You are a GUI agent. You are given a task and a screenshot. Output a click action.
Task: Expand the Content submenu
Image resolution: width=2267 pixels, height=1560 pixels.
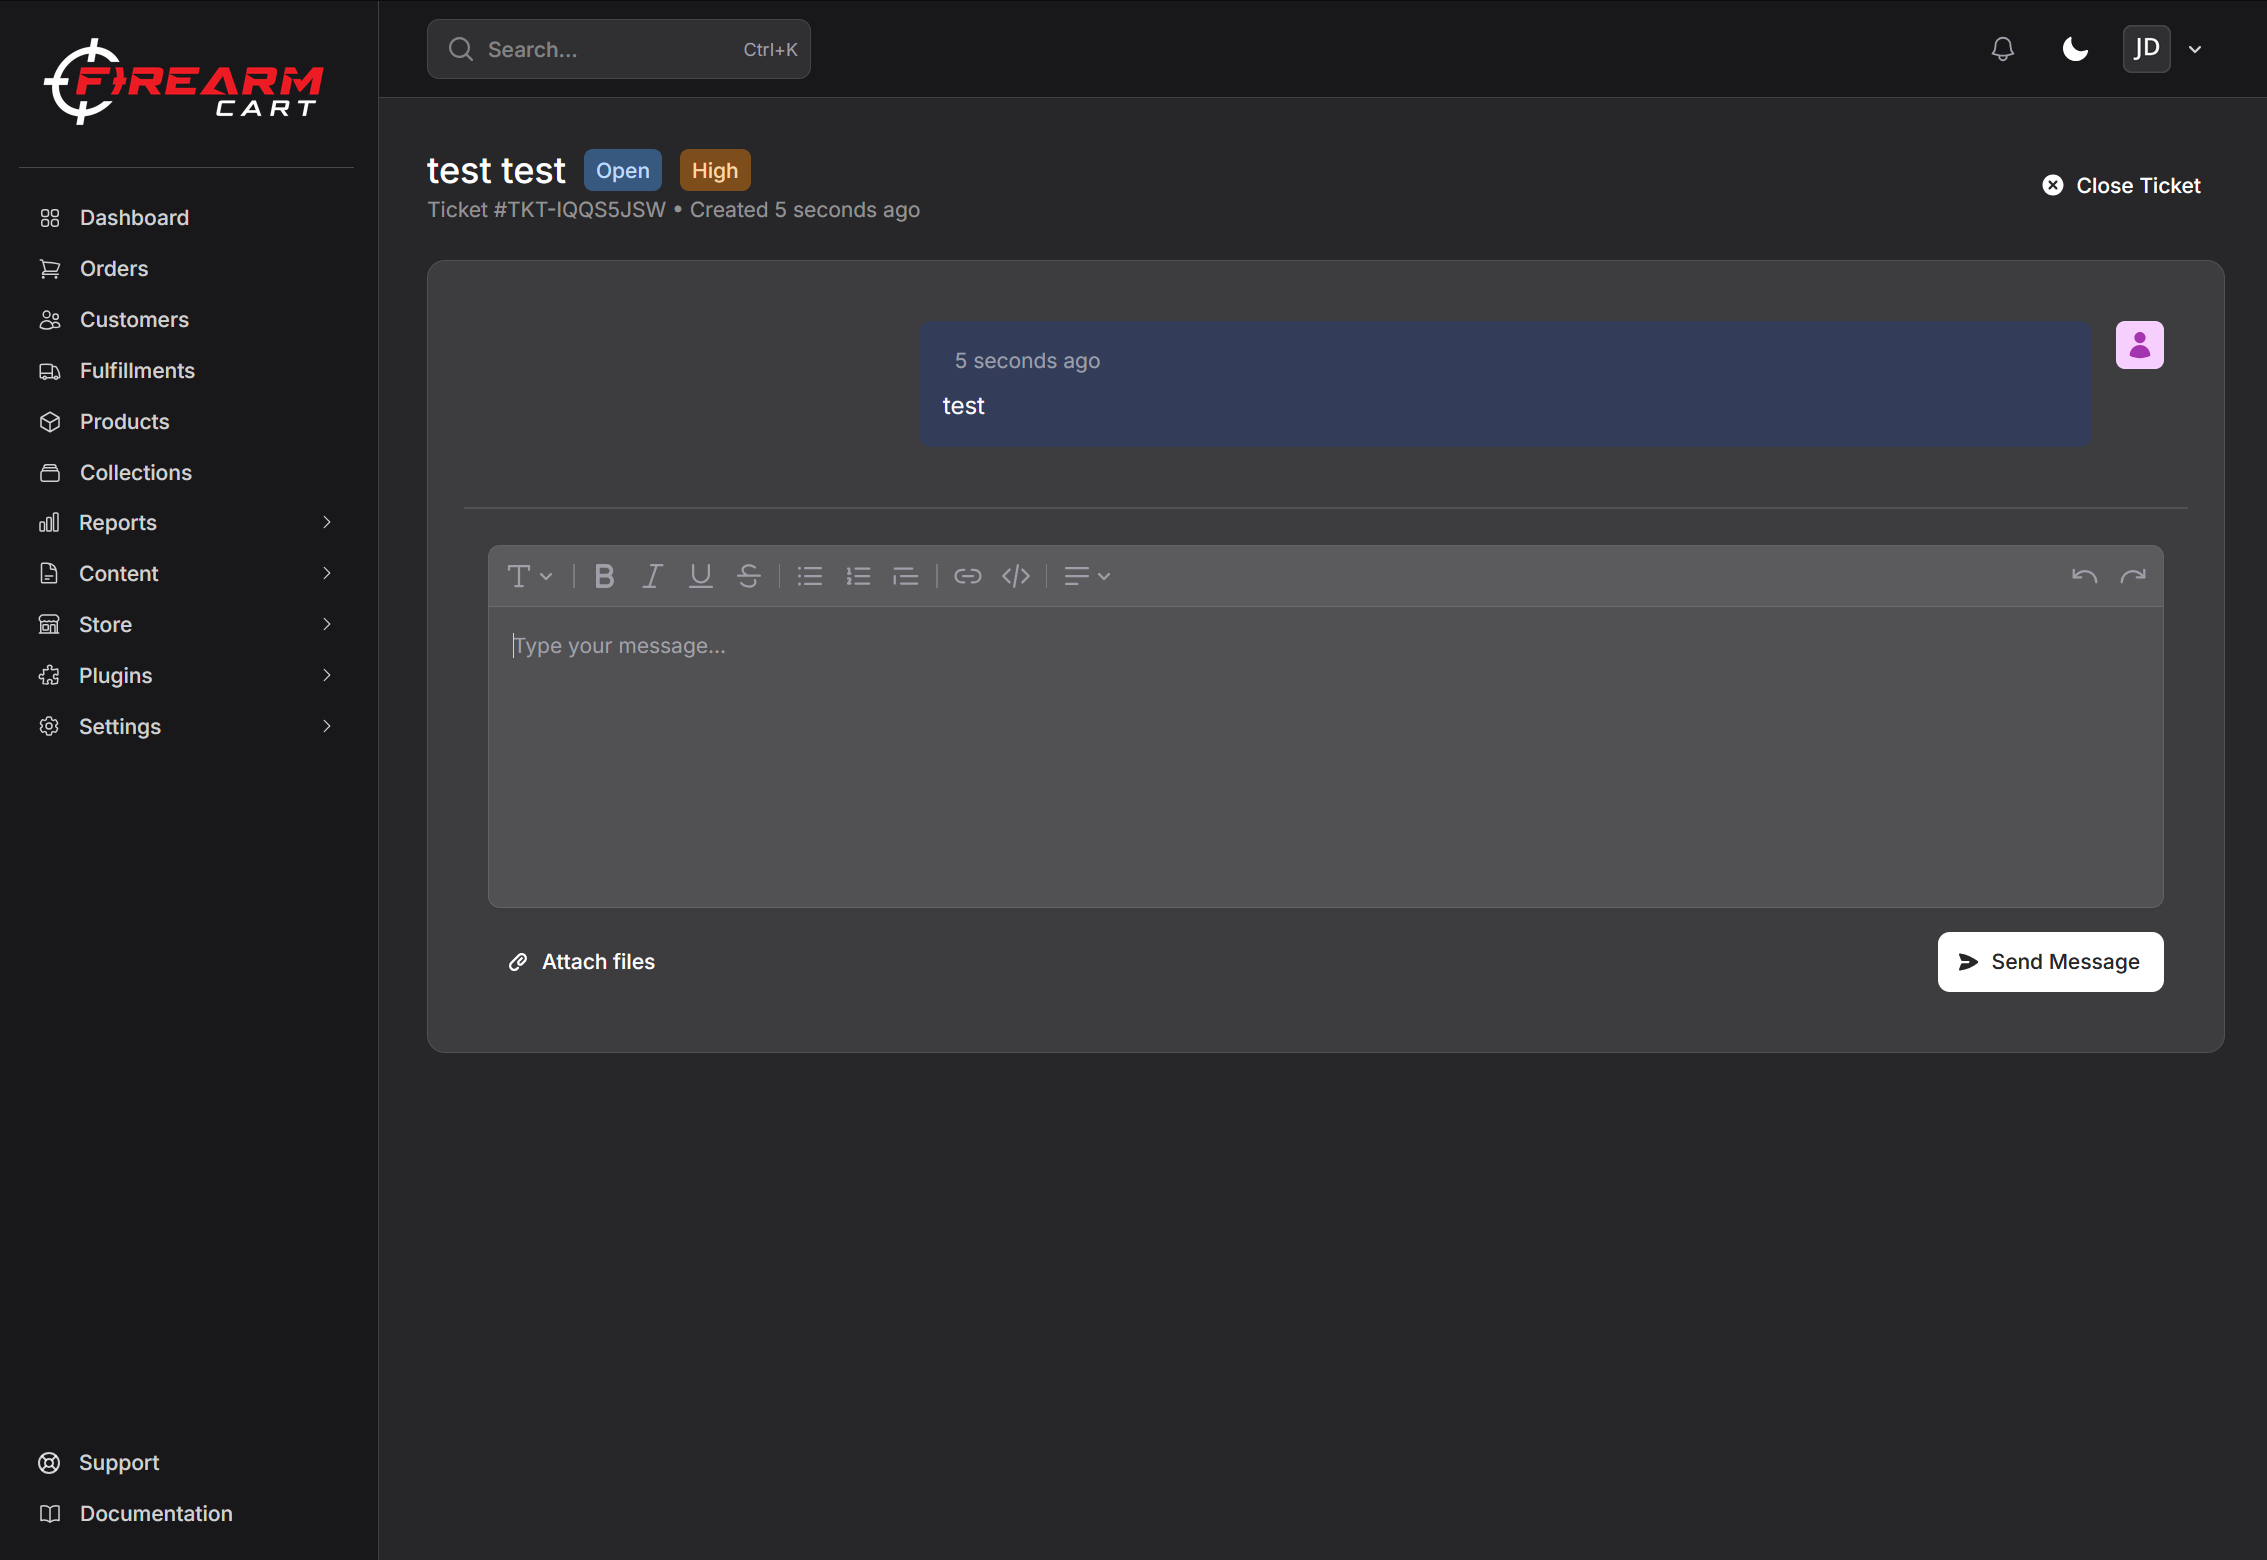pos(327,573)
